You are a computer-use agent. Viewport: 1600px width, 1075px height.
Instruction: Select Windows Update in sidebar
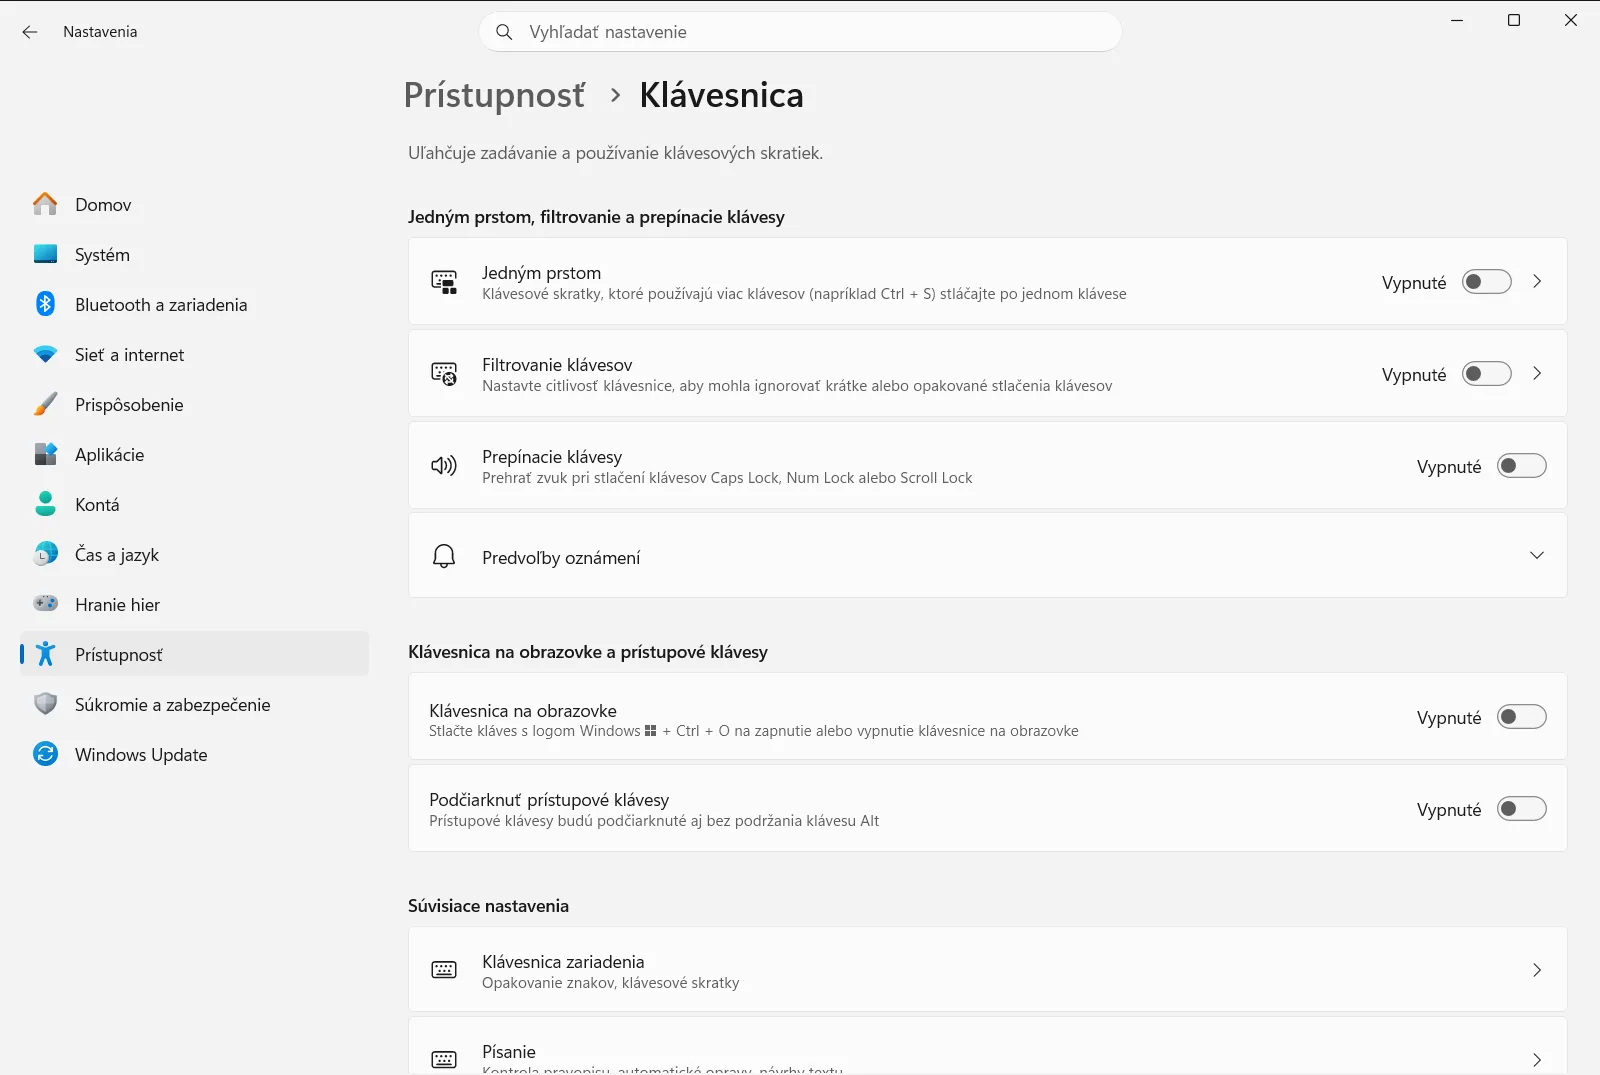[195, 754]
